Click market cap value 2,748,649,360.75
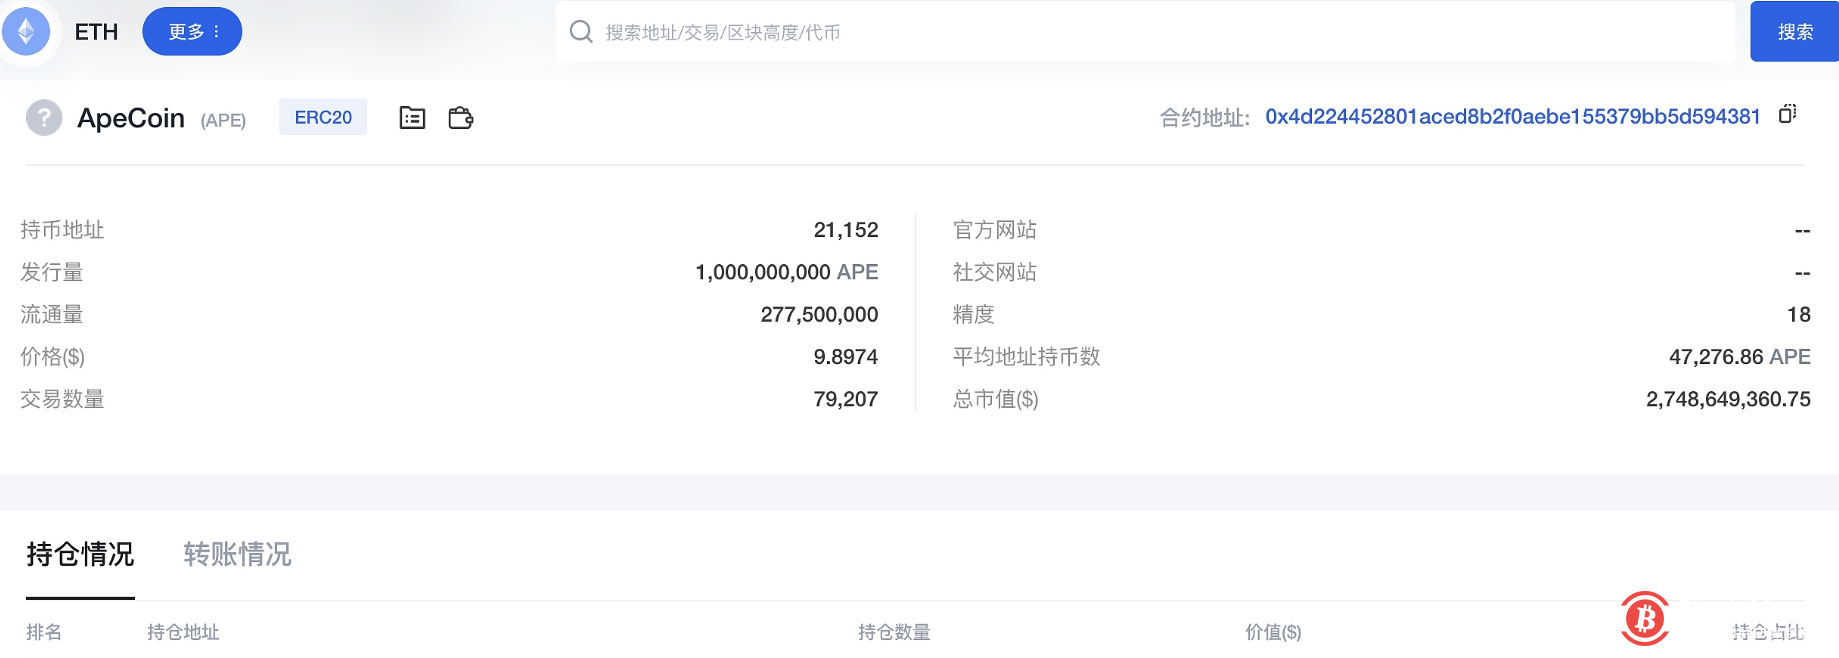The image size is (1839, 658). tap(1728, 399)
